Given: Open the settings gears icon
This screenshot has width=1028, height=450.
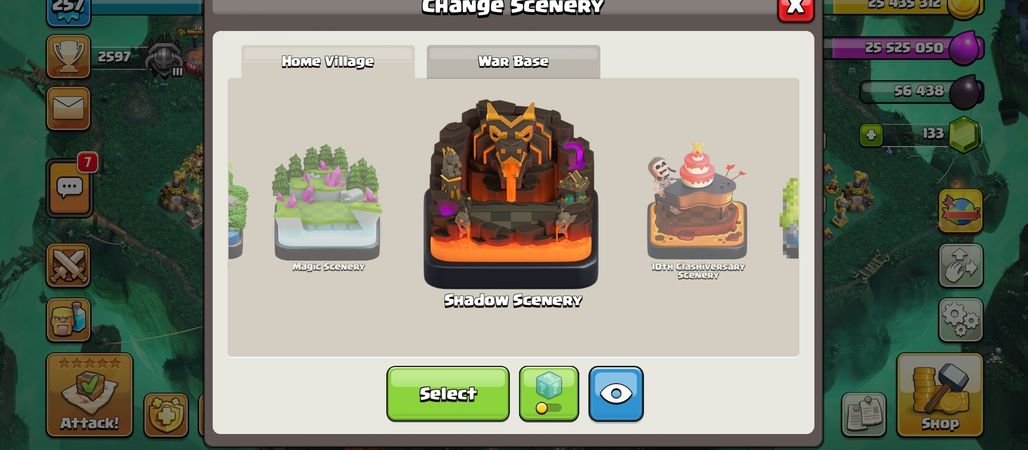Looking at the screenshot, I should pyautogui.click(x=960, y=319).
